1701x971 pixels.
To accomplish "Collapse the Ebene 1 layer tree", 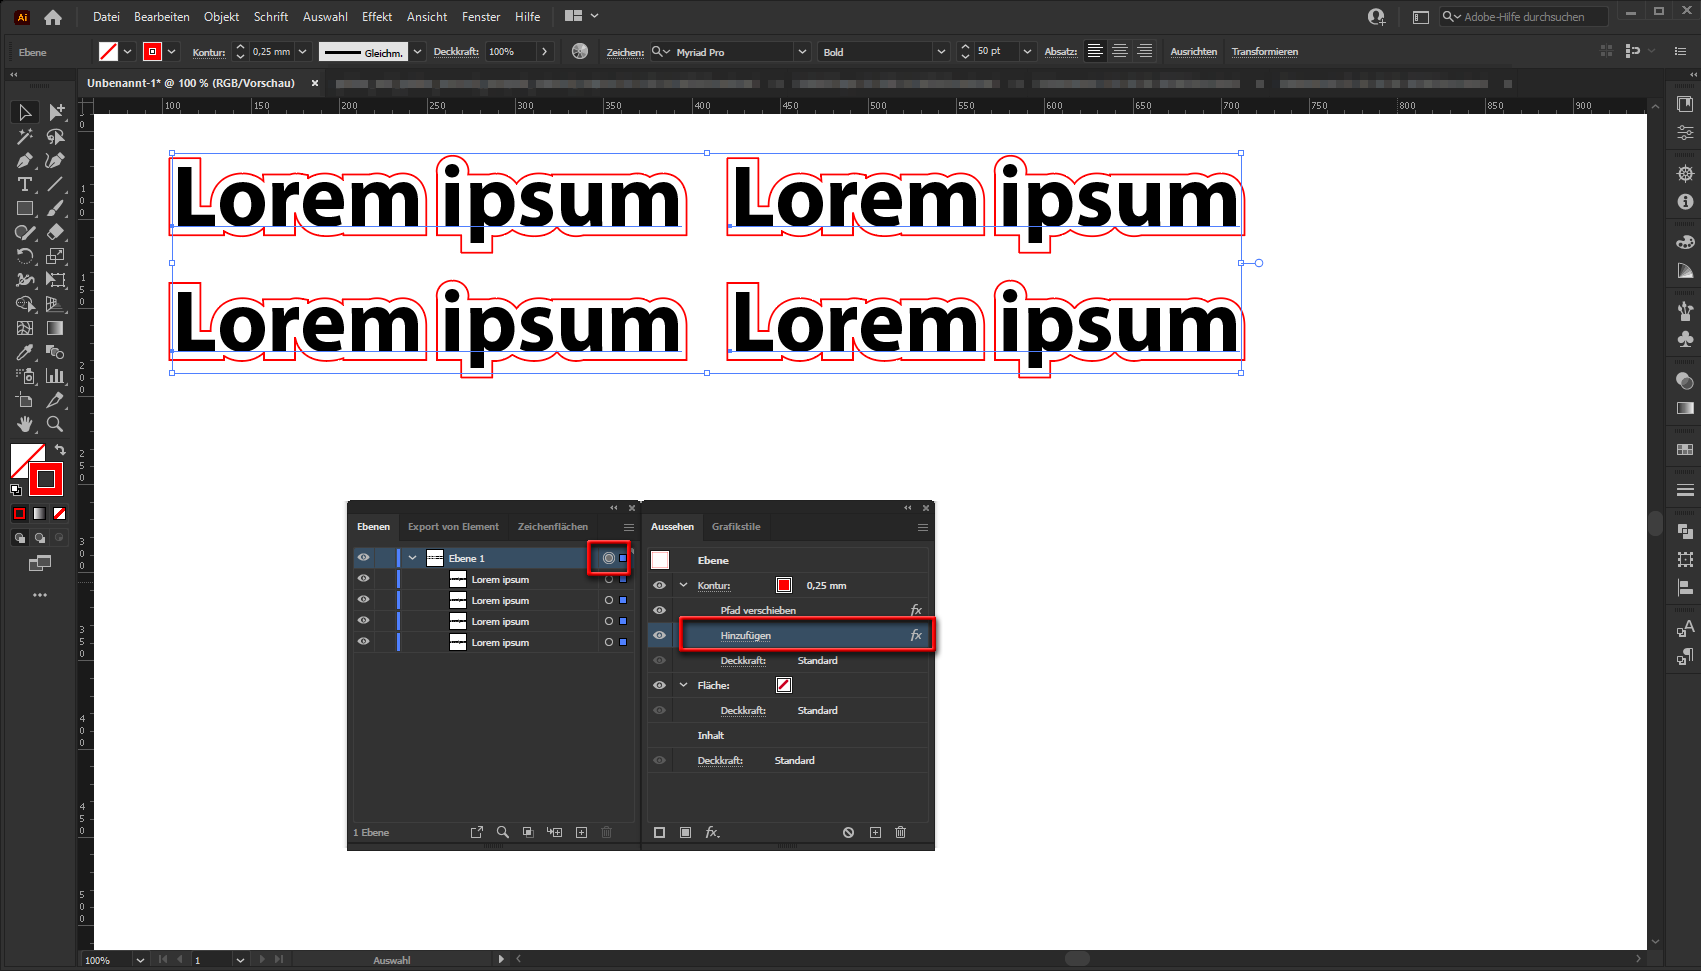I will click(411, 557).
